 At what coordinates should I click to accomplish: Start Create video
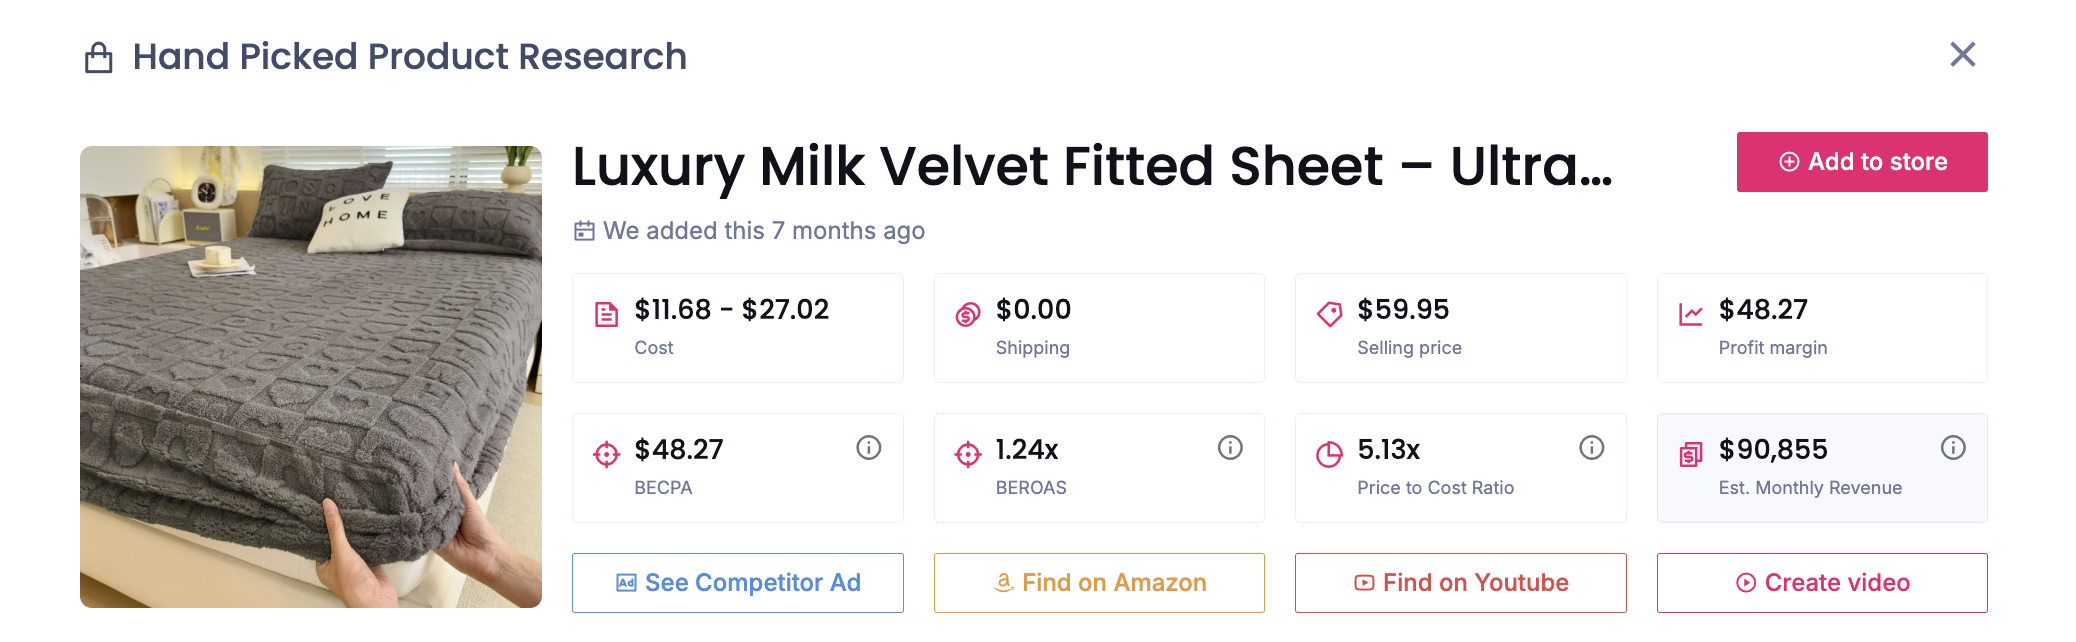pyautogui.click(x=1822, y=582)
